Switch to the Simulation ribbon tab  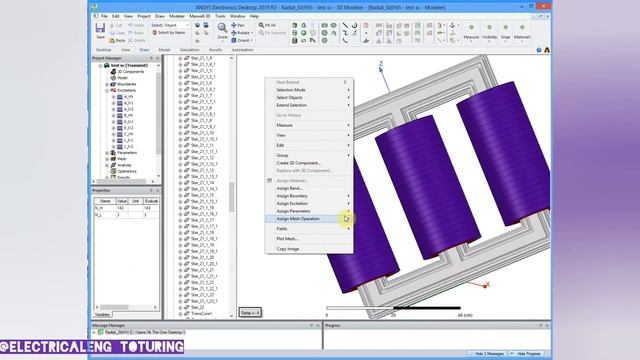click(x=190, y=50)
